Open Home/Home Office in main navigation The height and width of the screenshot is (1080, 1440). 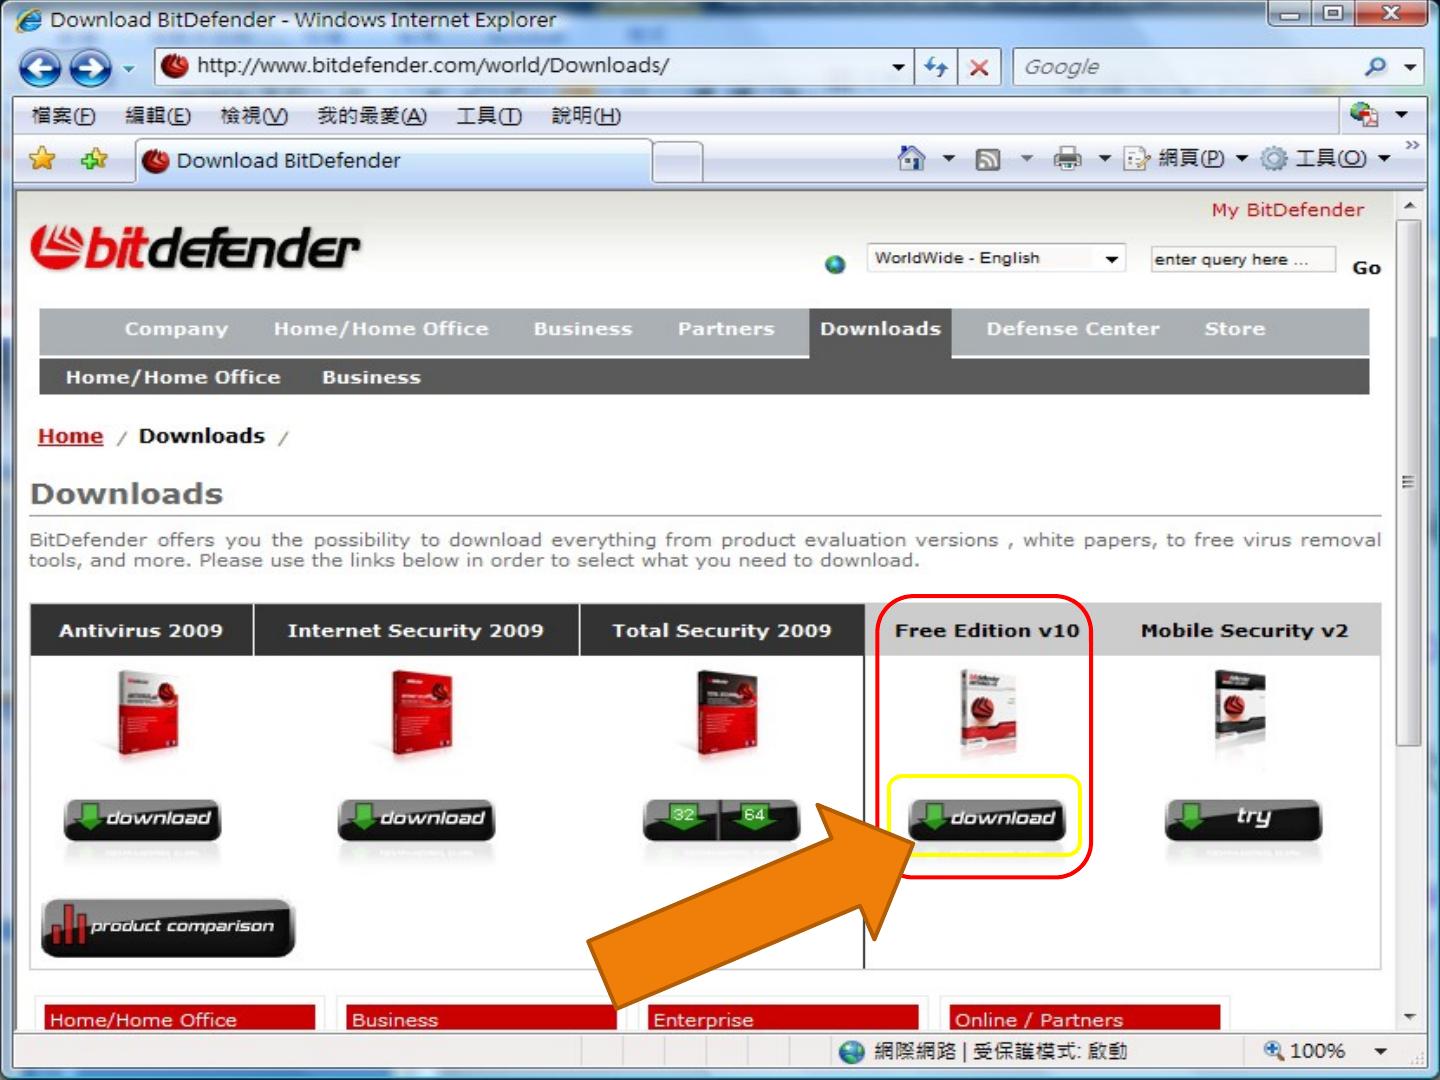coord(381,329)
